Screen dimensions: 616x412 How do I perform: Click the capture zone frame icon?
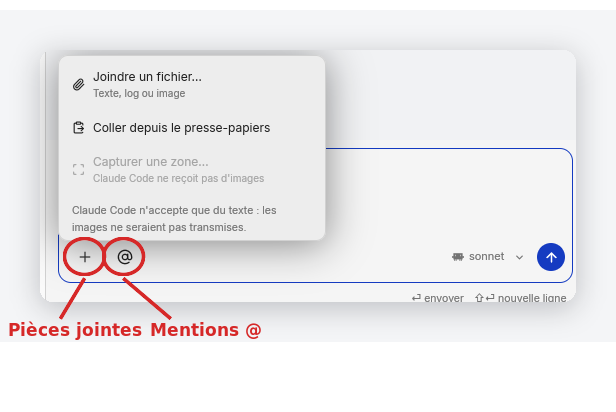coord(79,169)
